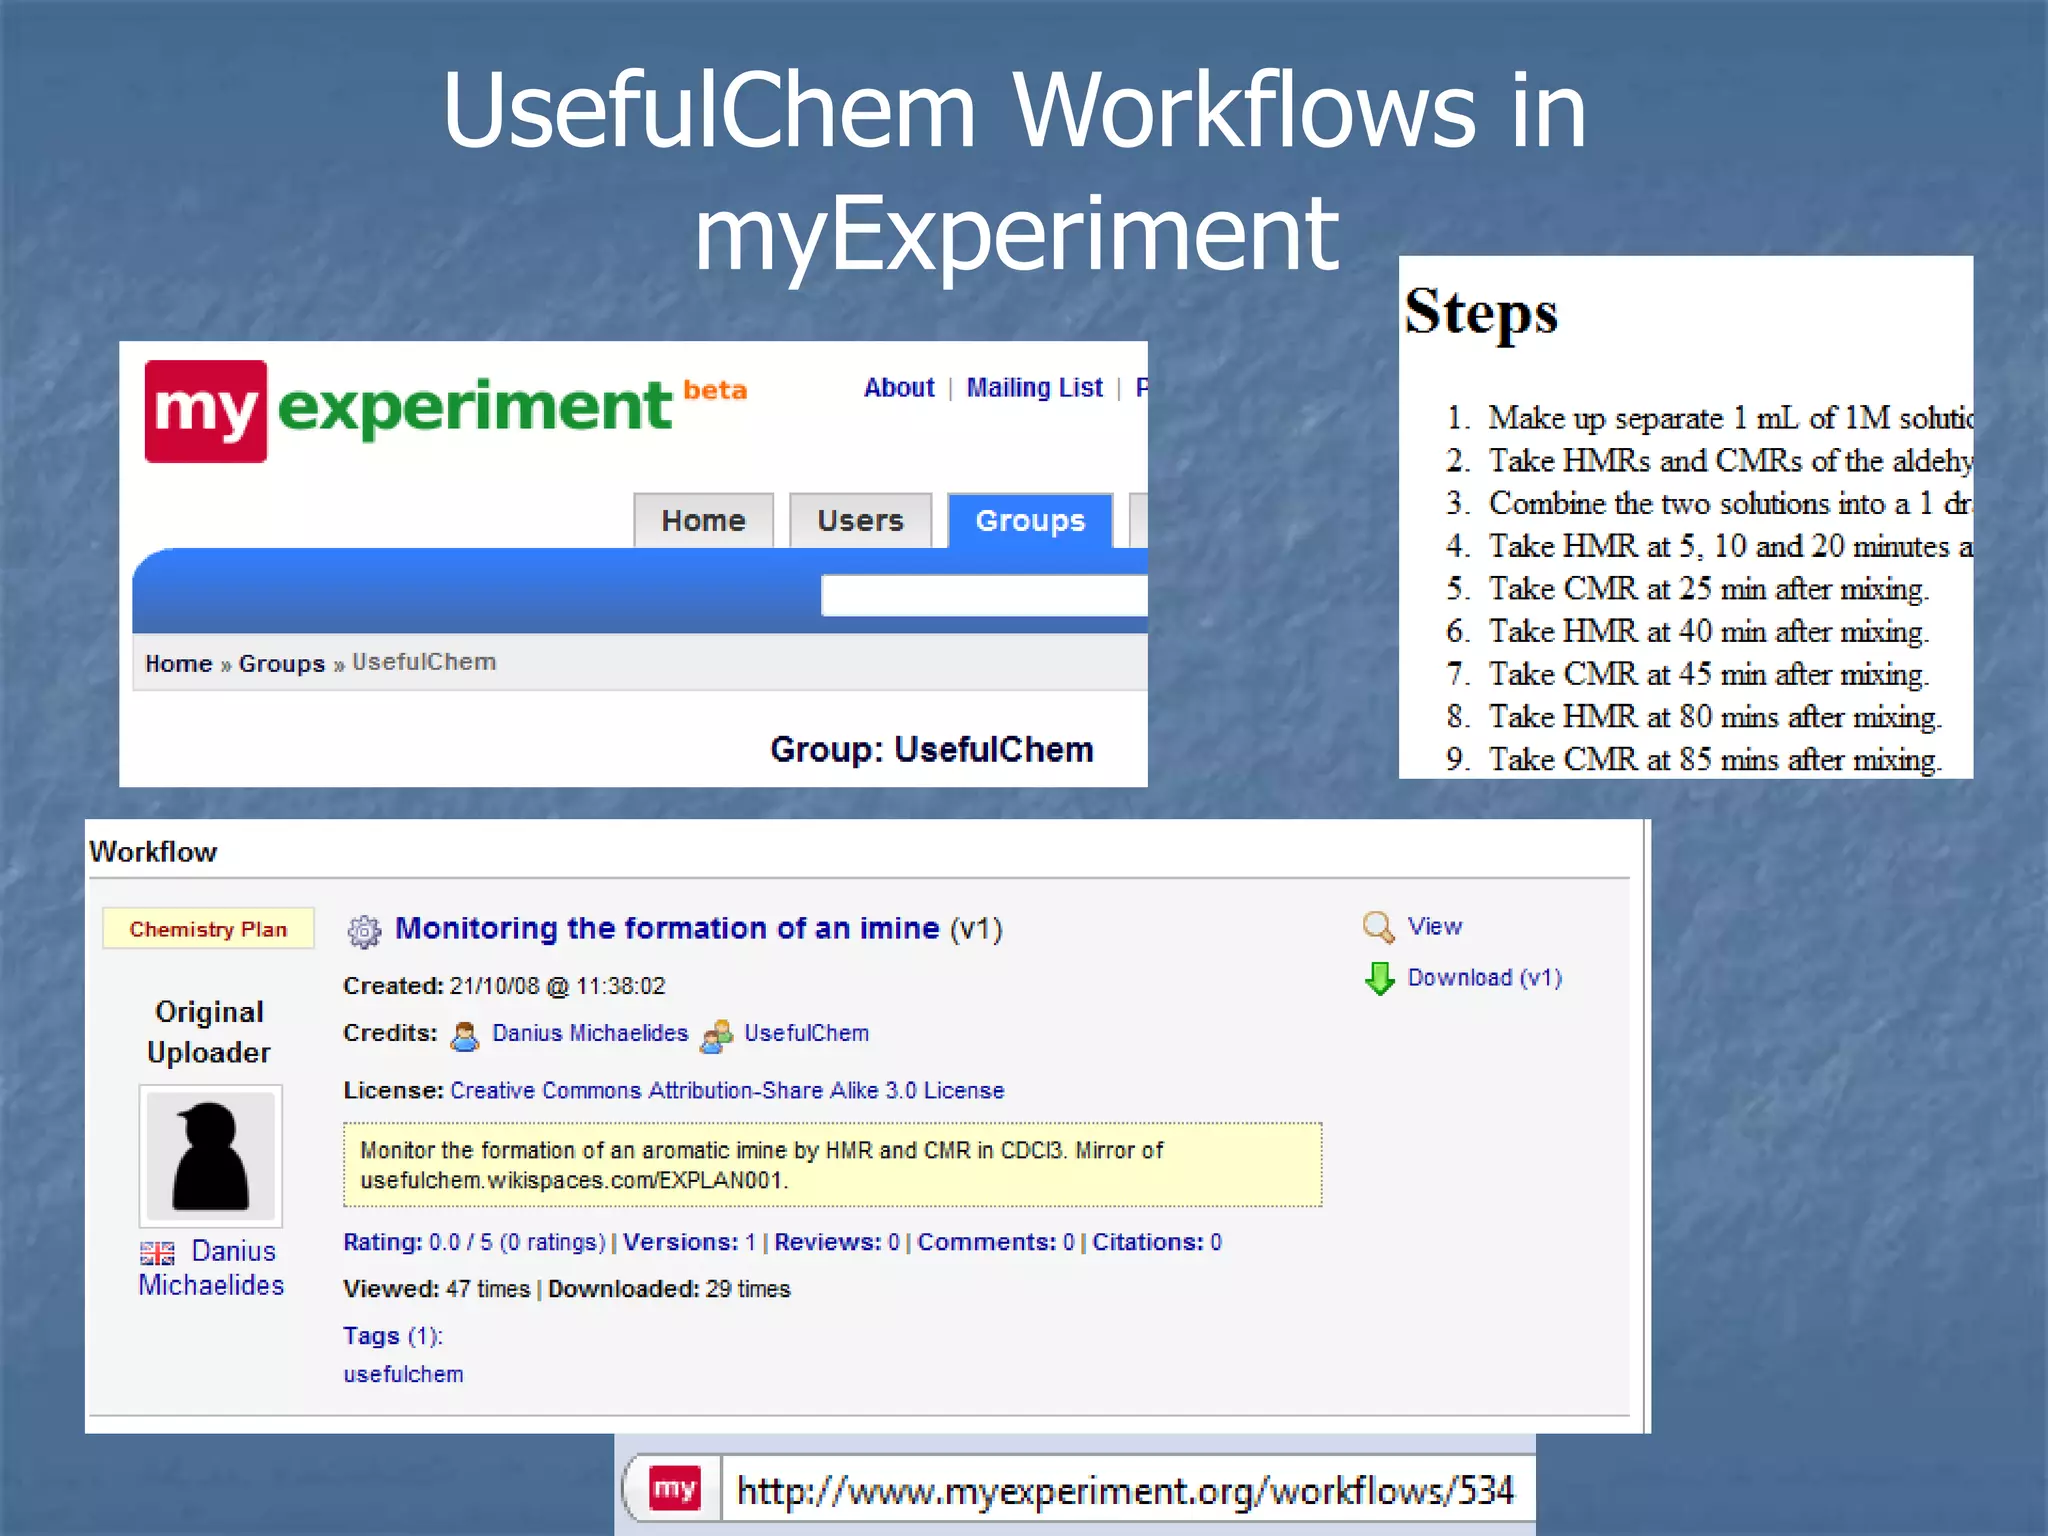The width and height of the screenshot is (2048, 1536).
Task: Click the magnifier View icon
Action: pyautogui.click(x=1378, y=927)
